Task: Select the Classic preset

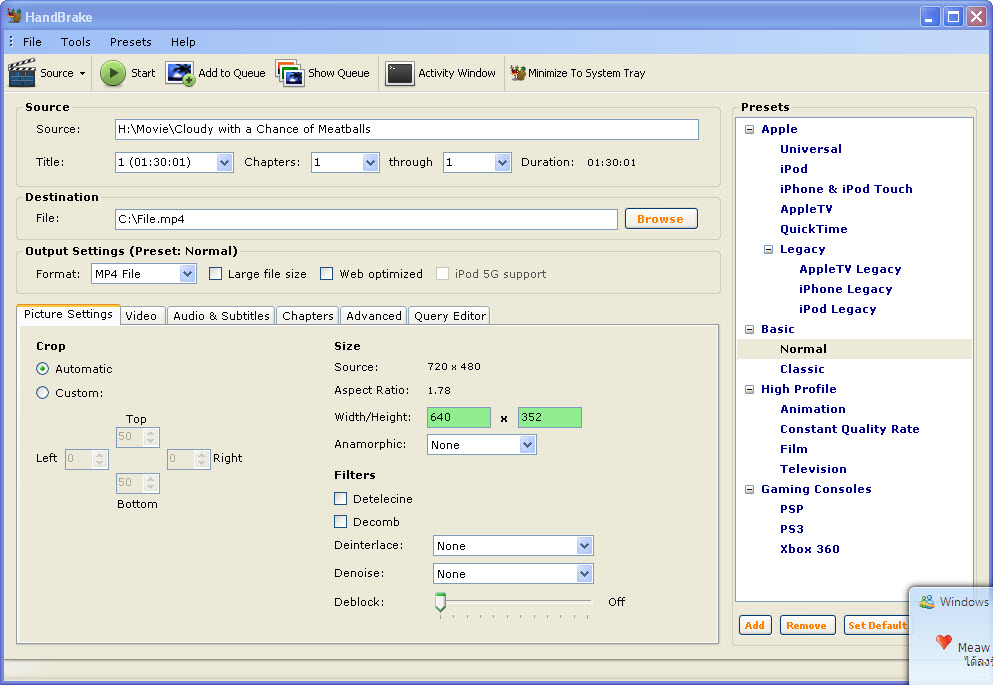Action: [x=802, y=369]
